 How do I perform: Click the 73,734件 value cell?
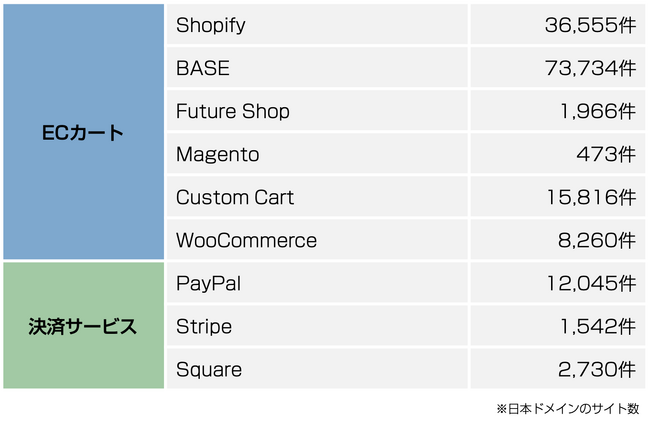pyautogui.click(x=586, y=69)
